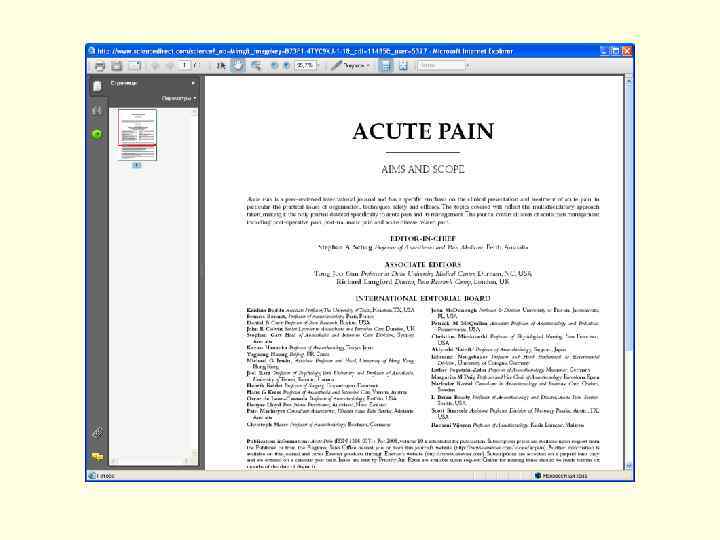The image size is (720, 540).
Task: Collapse the Pages panel header arrow
Action: click(x=193, y=83)
